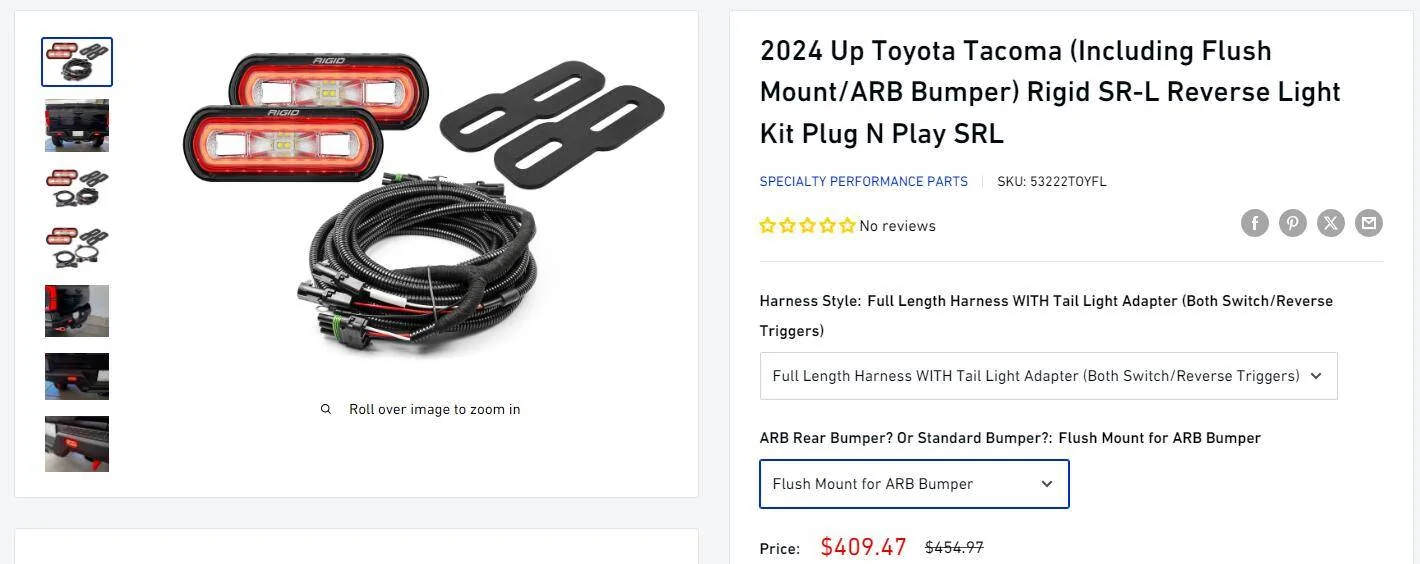The height and width of the screenshot is (564, 1420).
Task: Share product on Facebook
Action: (1255, 223)
